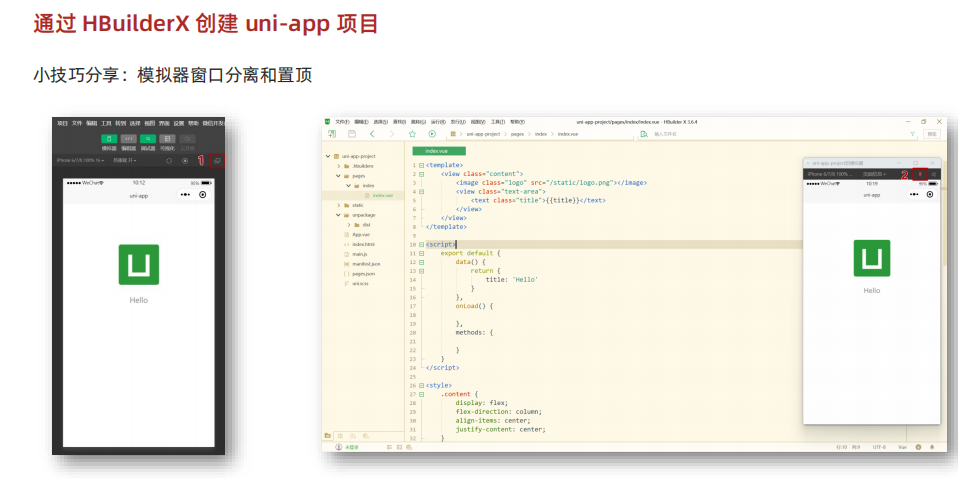Collapse the uni-app-project root tree node
The height and width of the screenshot is (478, 958).
point(328,156)
